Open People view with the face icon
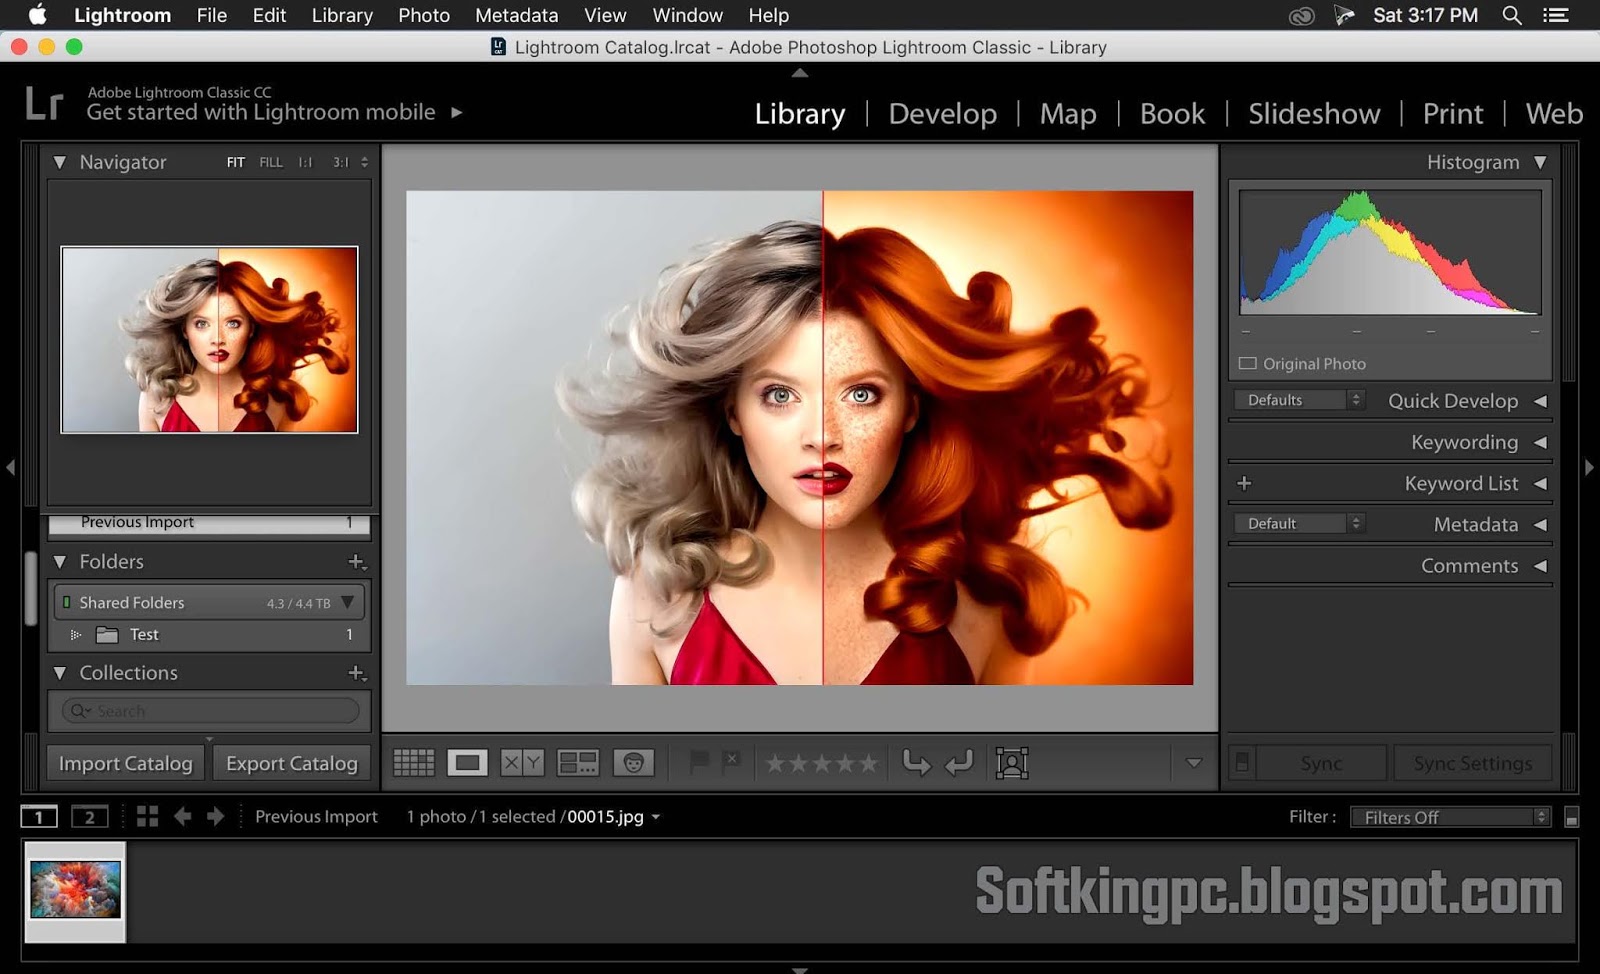The height and width of the screenshot is (974, 1600). pos(635,762)
